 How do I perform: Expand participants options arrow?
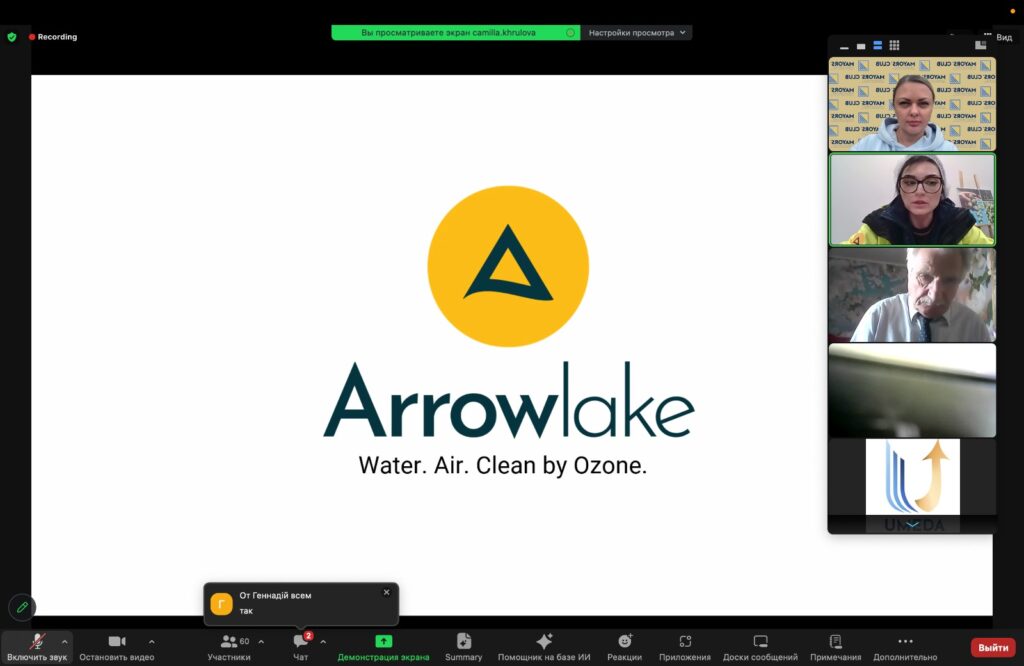(261, 642)
